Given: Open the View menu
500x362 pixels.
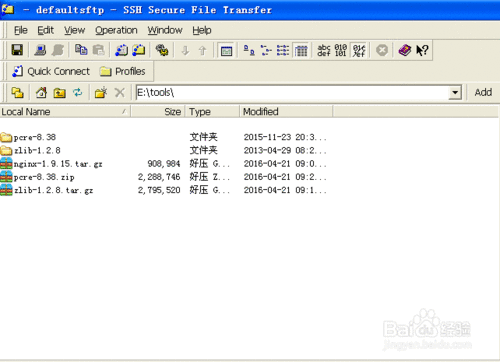Looking at the screenshot, I should pyautogui.click(x=75, y=30).
